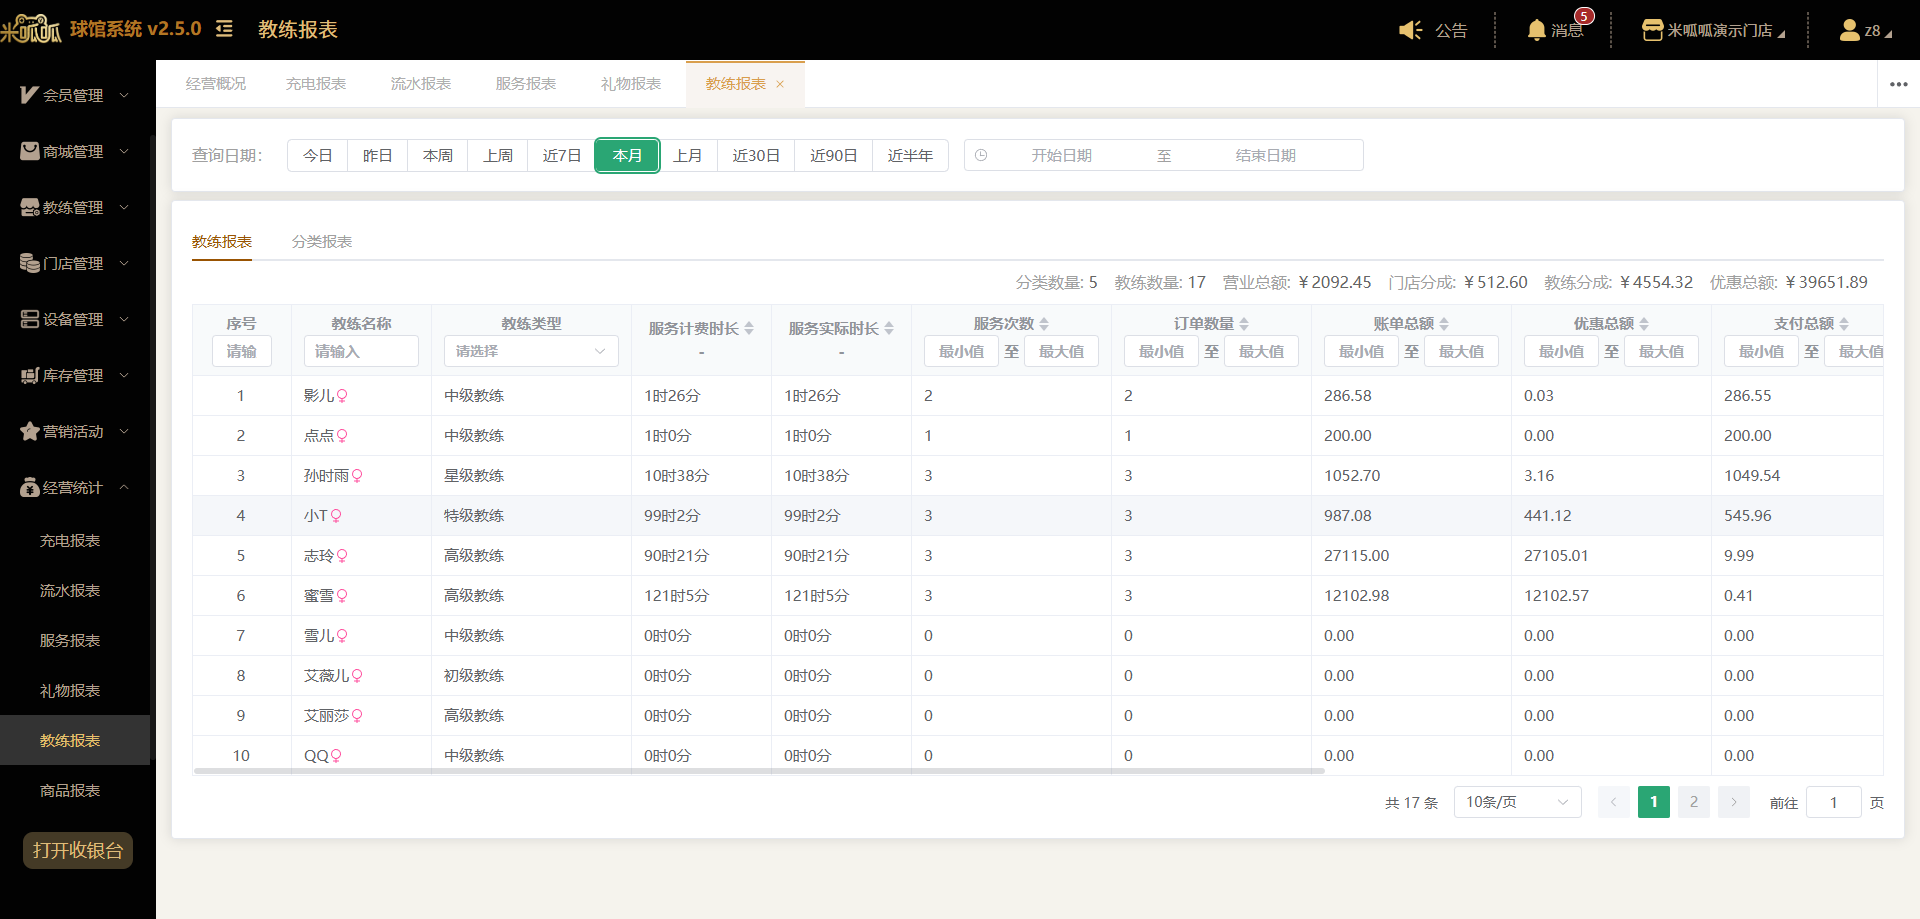Click the next page arrow in pagination

point(1734,802)
